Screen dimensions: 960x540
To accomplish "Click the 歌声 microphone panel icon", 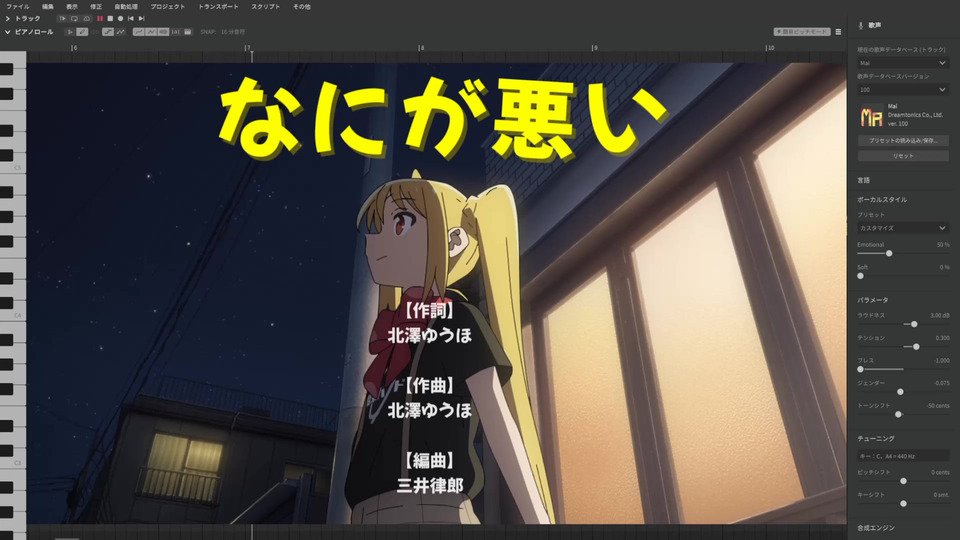I will [861, 26].
